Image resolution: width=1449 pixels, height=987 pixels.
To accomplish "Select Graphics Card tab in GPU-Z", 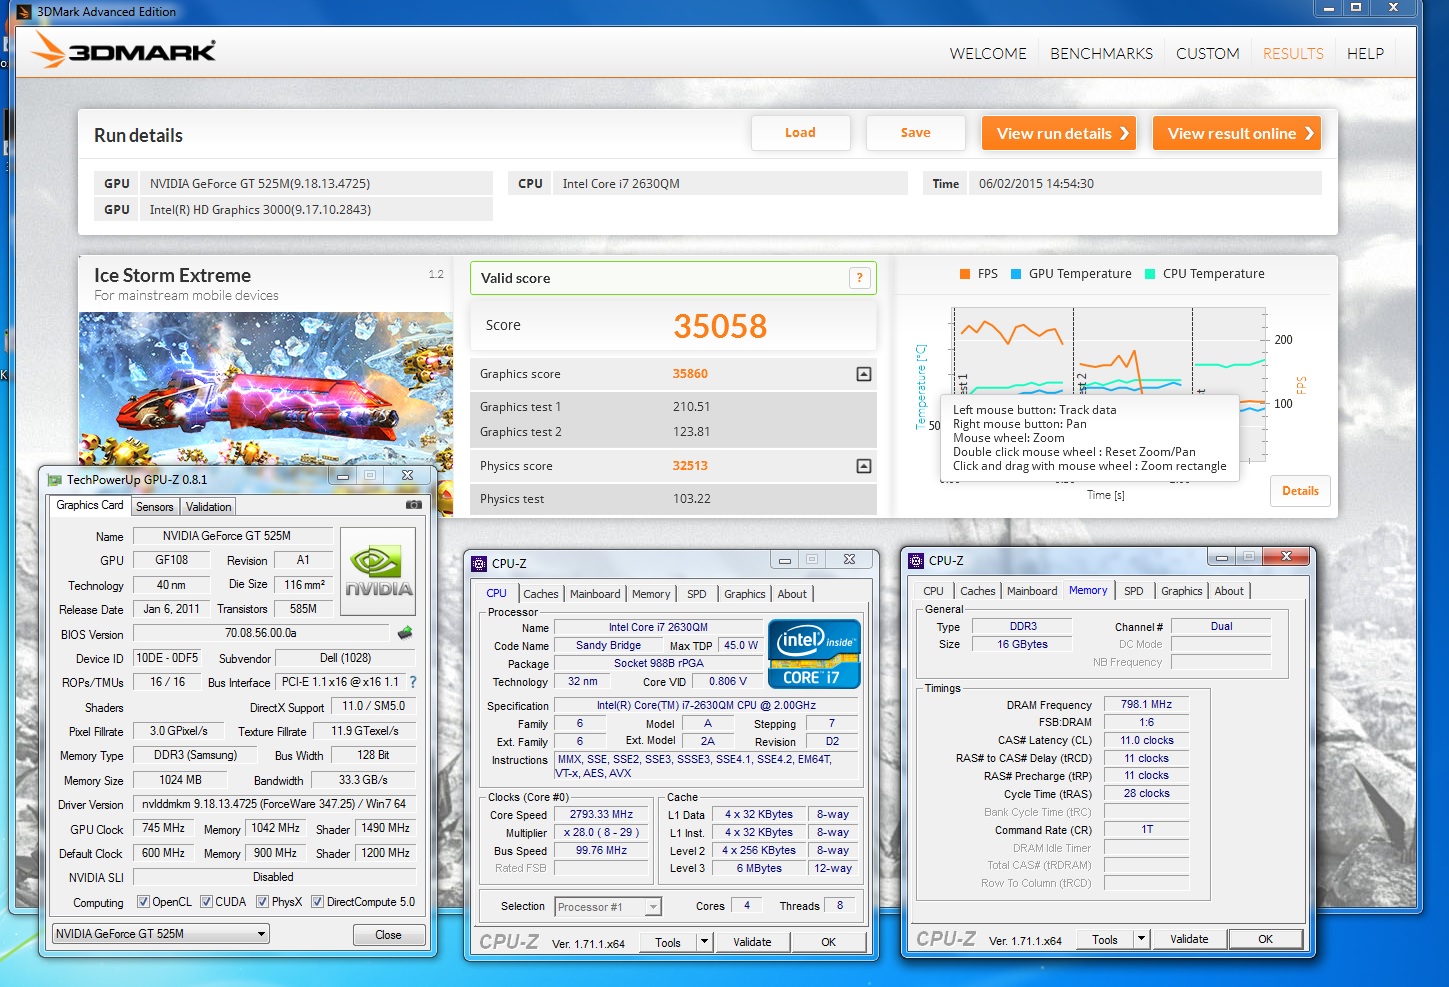I will 90,505.
